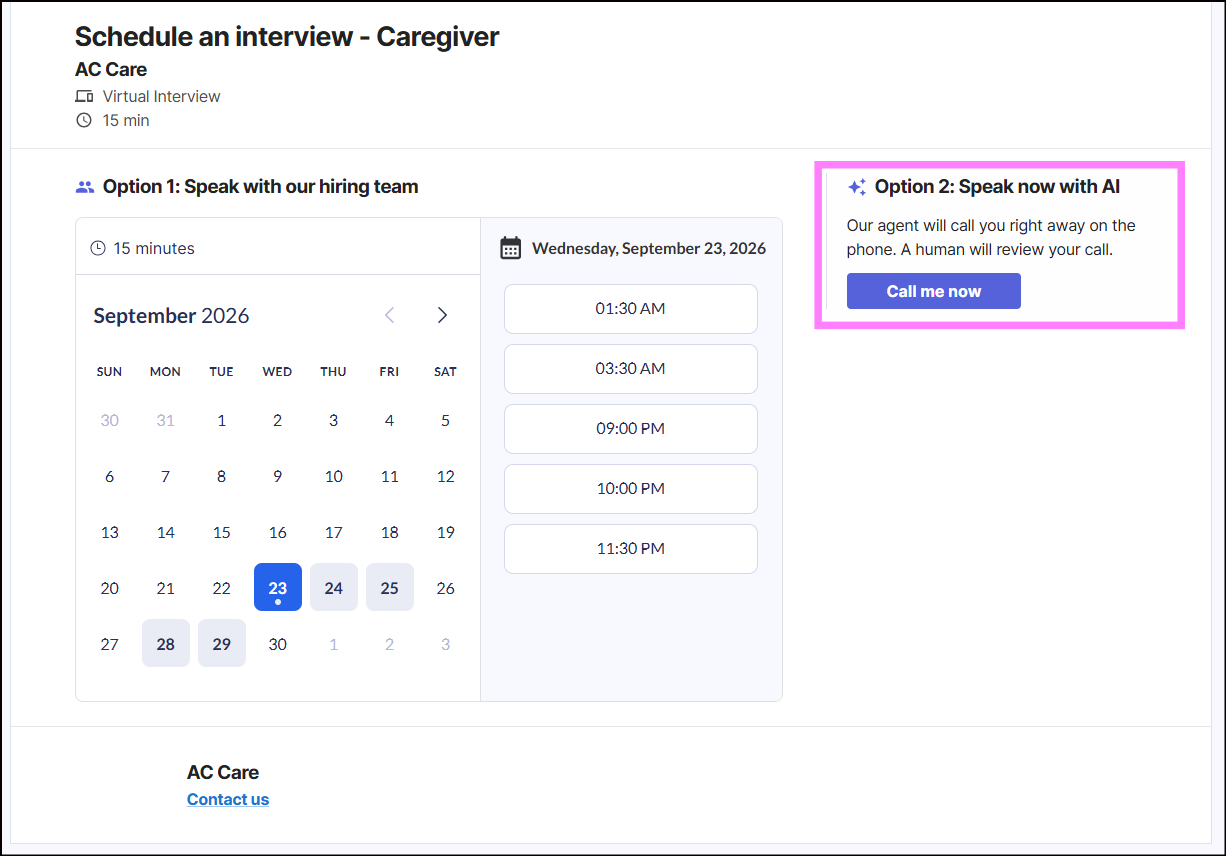
Task: Select the 10:00 PM time slot
Action: (631, 489)
